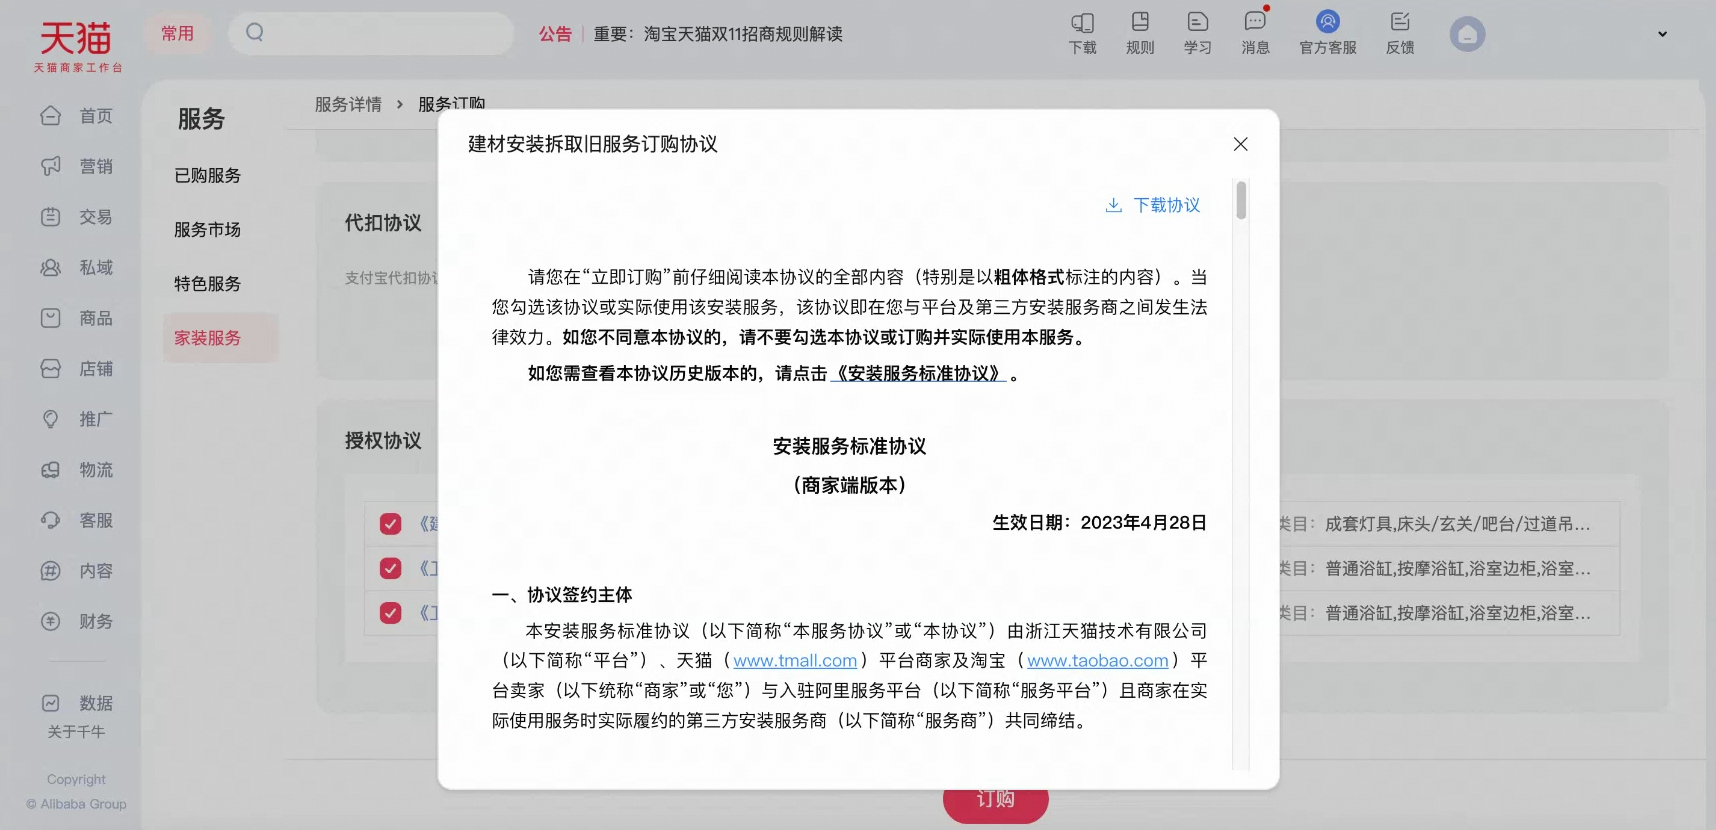Click the user avatar icon

pyautogui.click(x=1467, y=35)
